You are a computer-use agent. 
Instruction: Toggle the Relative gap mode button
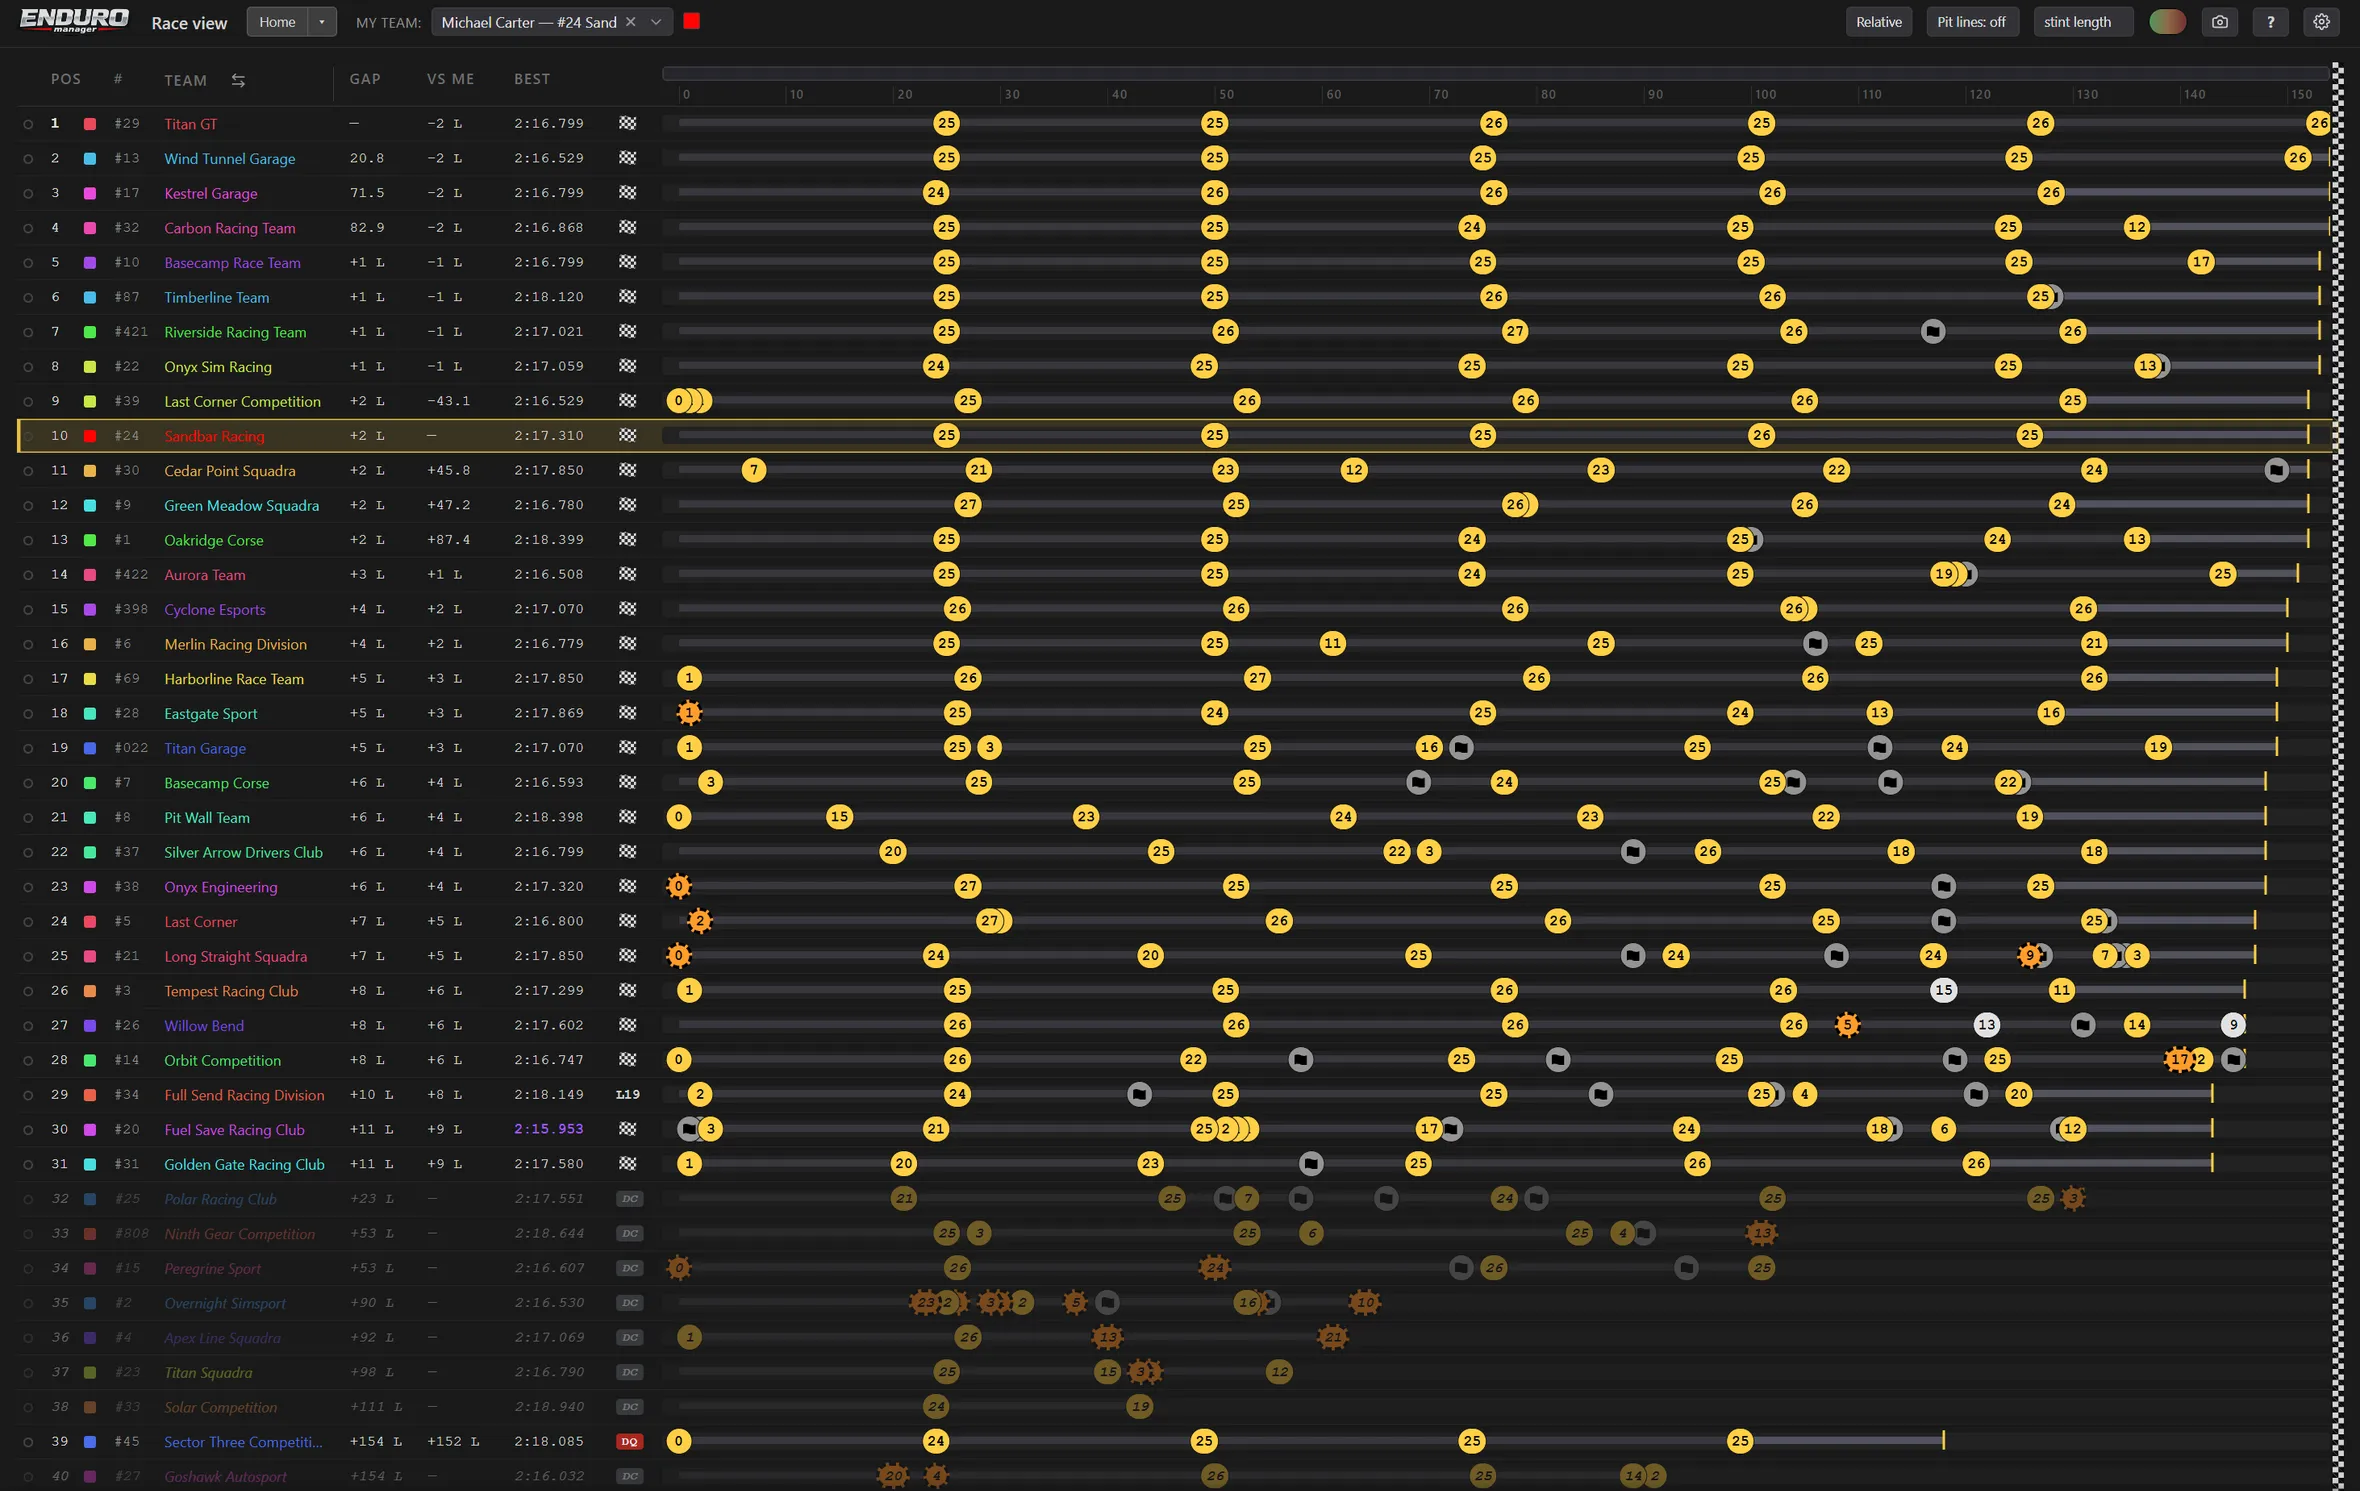point(1879,22)
